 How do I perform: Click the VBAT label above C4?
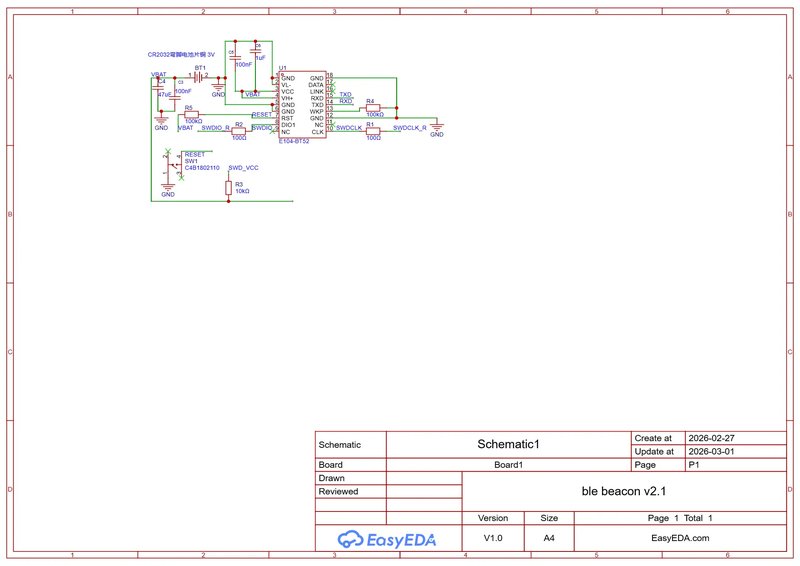[159, 75]
